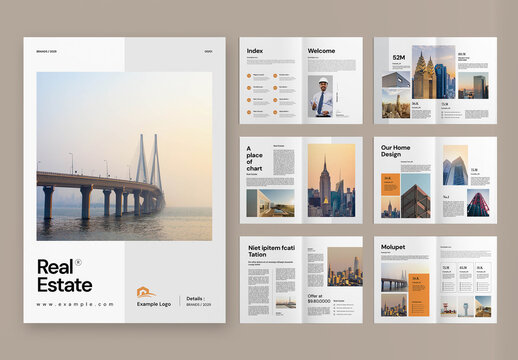This screenshot has width=518, height=360.
Task: Click the "Welcome" page heading
Action: point(321,51)
